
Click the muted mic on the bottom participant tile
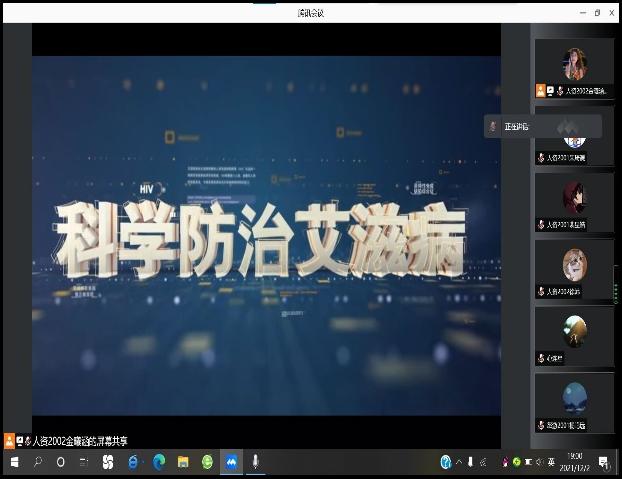coord(541,424)
